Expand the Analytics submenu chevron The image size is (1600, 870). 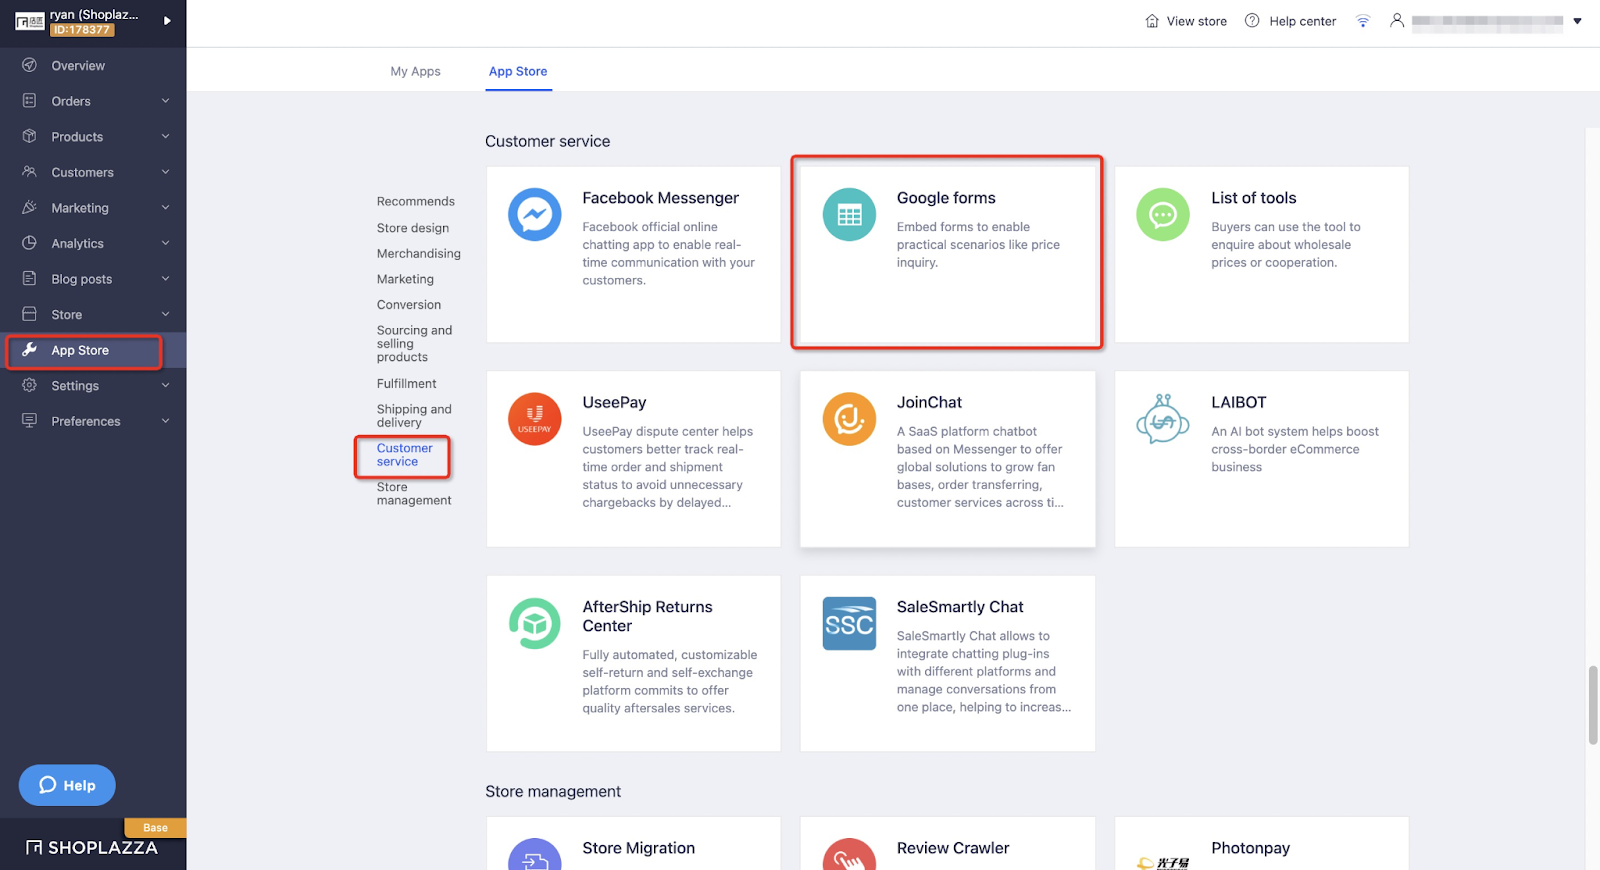coord(165,243)
